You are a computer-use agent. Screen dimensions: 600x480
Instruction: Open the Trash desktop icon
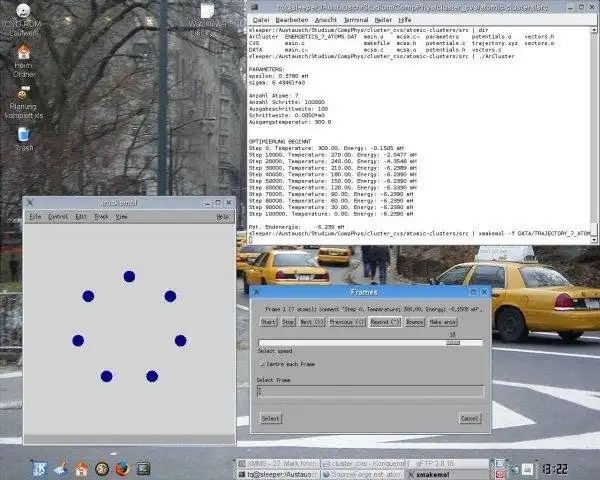click(24, 139)
